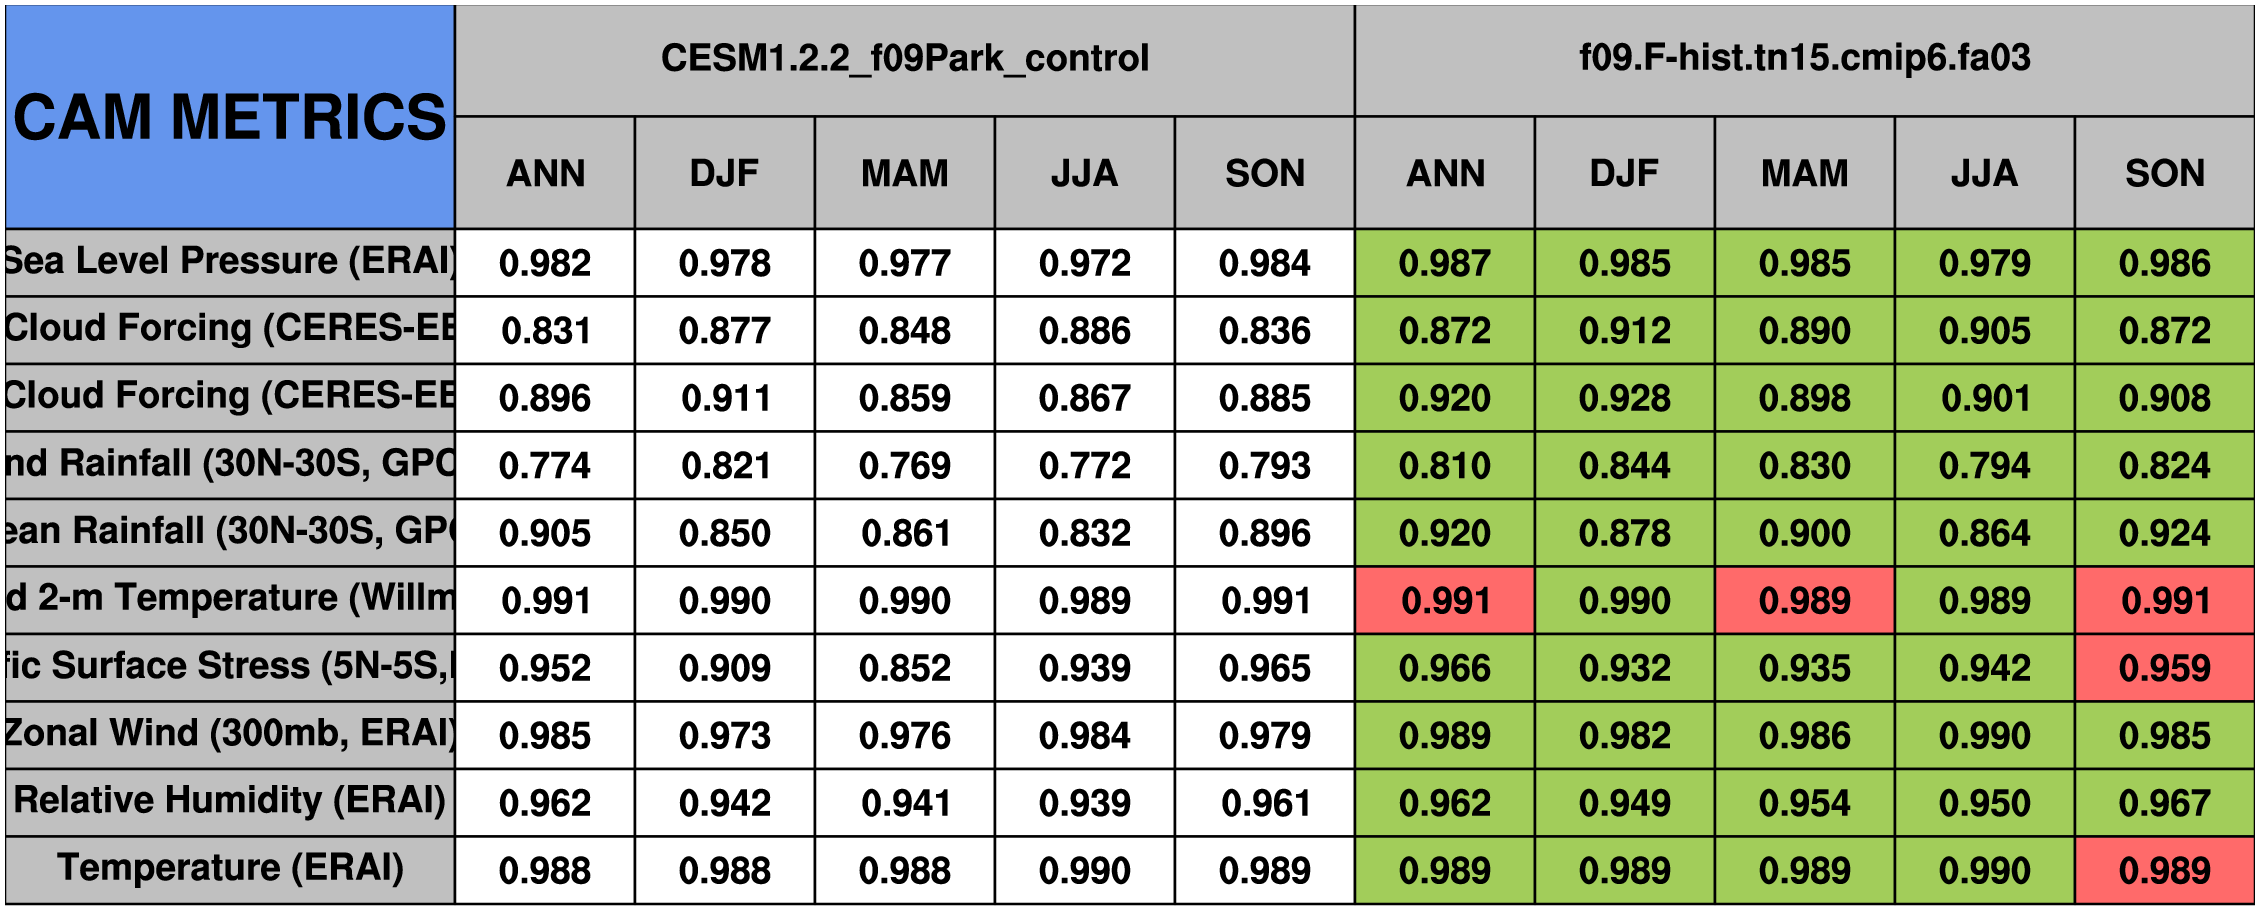Select the Zonal Wind (300mb, ERAI) row label
This screenshot has height=911, width=2260.
point(230,734)
